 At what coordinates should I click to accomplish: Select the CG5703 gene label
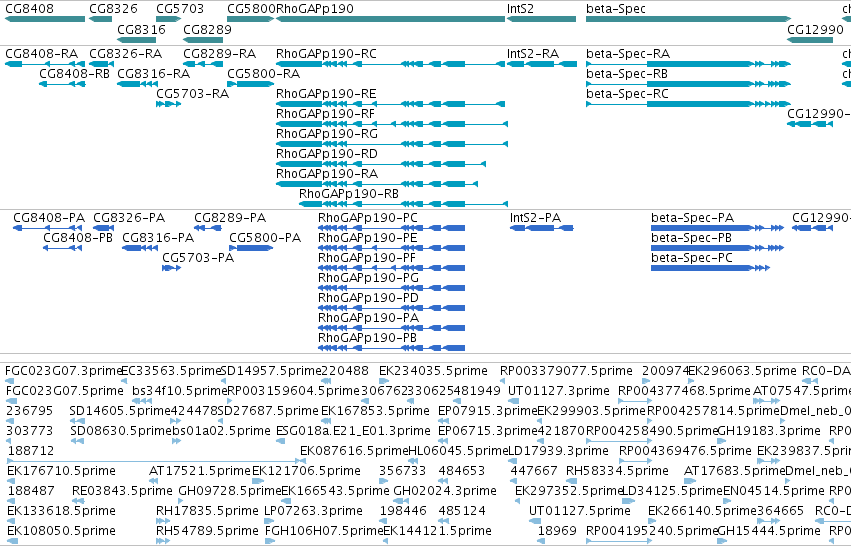click(x=180, y=9)
